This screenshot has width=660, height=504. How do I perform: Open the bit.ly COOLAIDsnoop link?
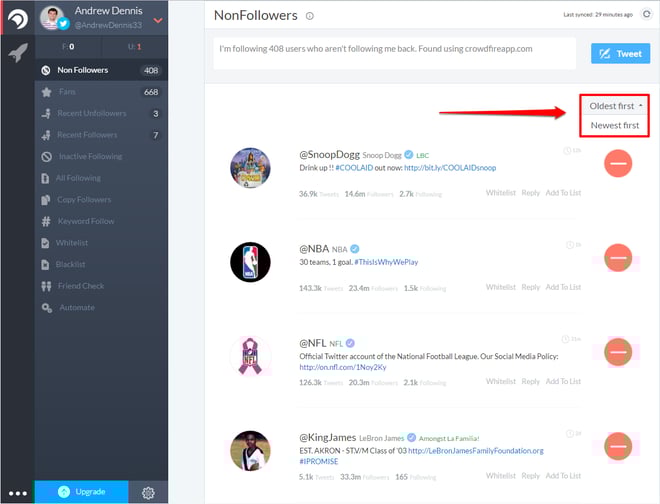450,168
